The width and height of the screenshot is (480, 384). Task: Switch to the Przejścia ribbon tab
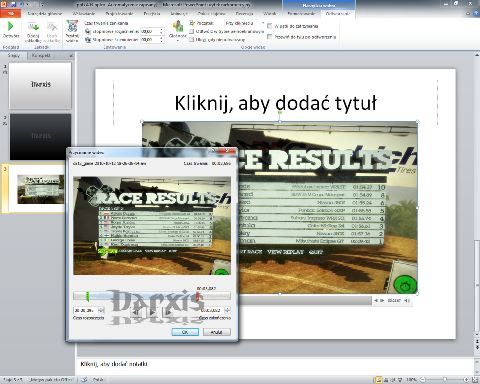point(152,13)
